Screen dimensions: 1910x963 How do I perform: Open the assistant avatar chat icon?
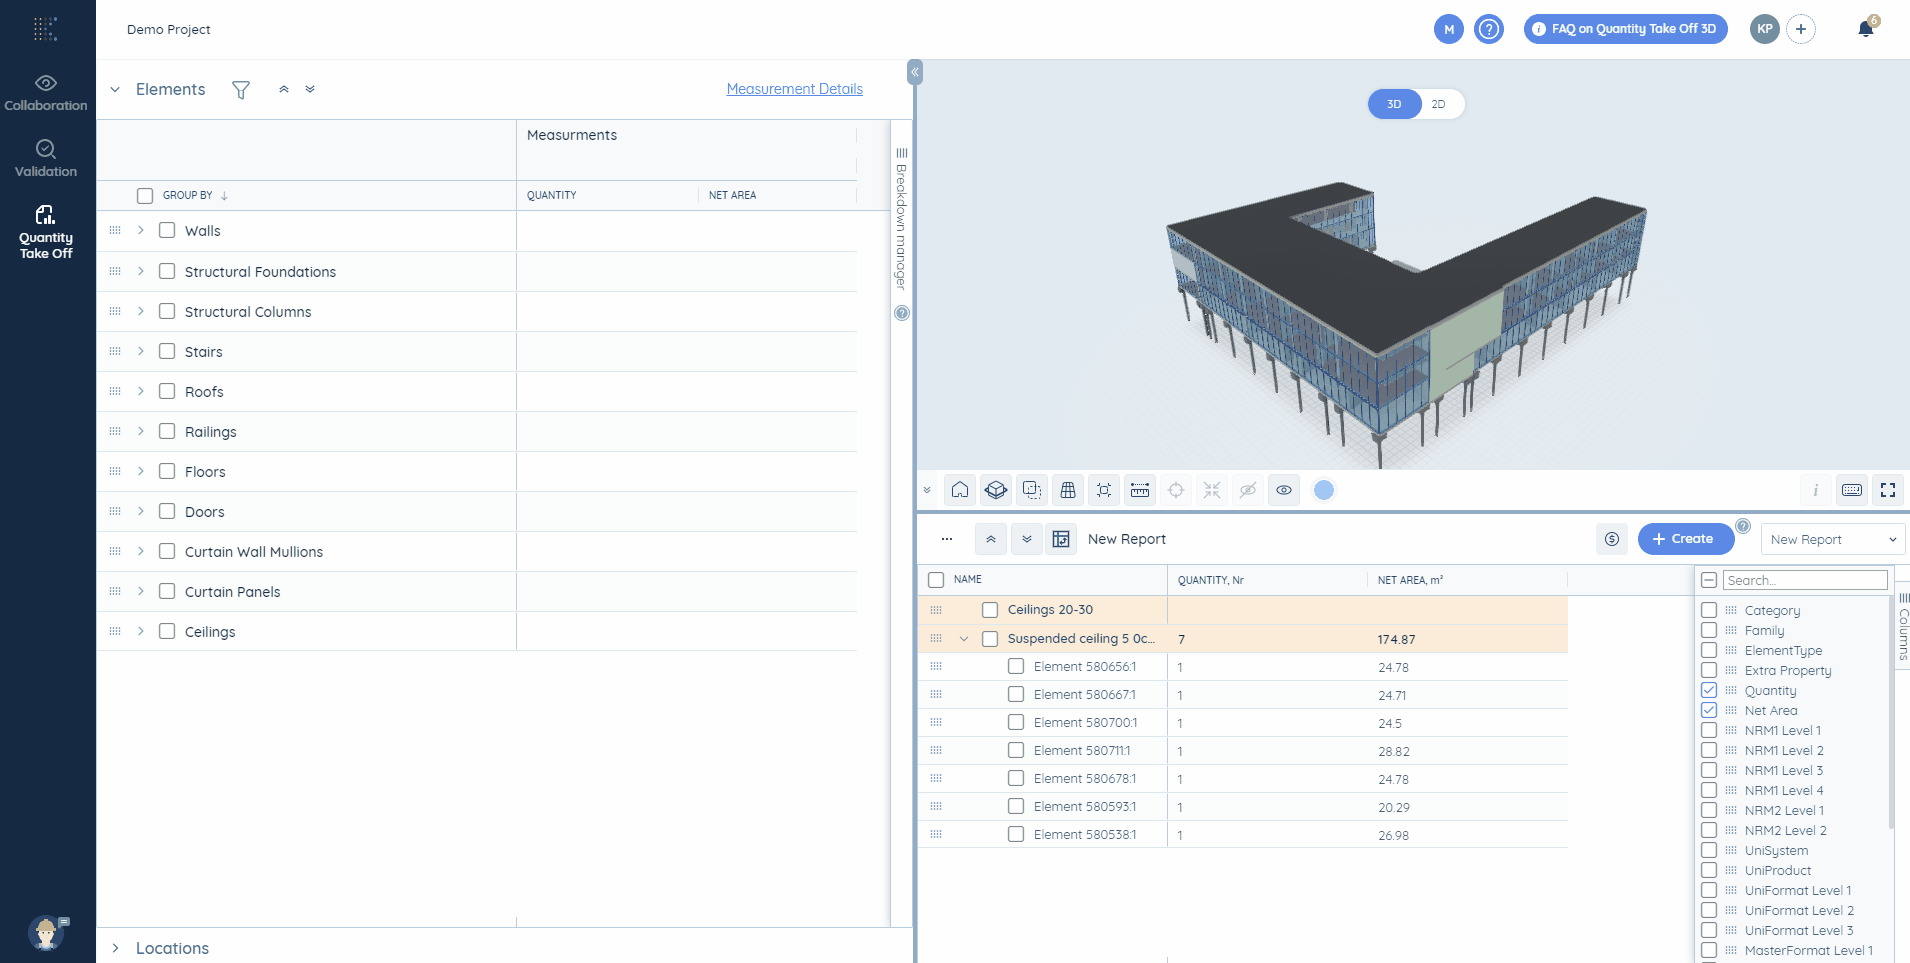pos(47,933)
